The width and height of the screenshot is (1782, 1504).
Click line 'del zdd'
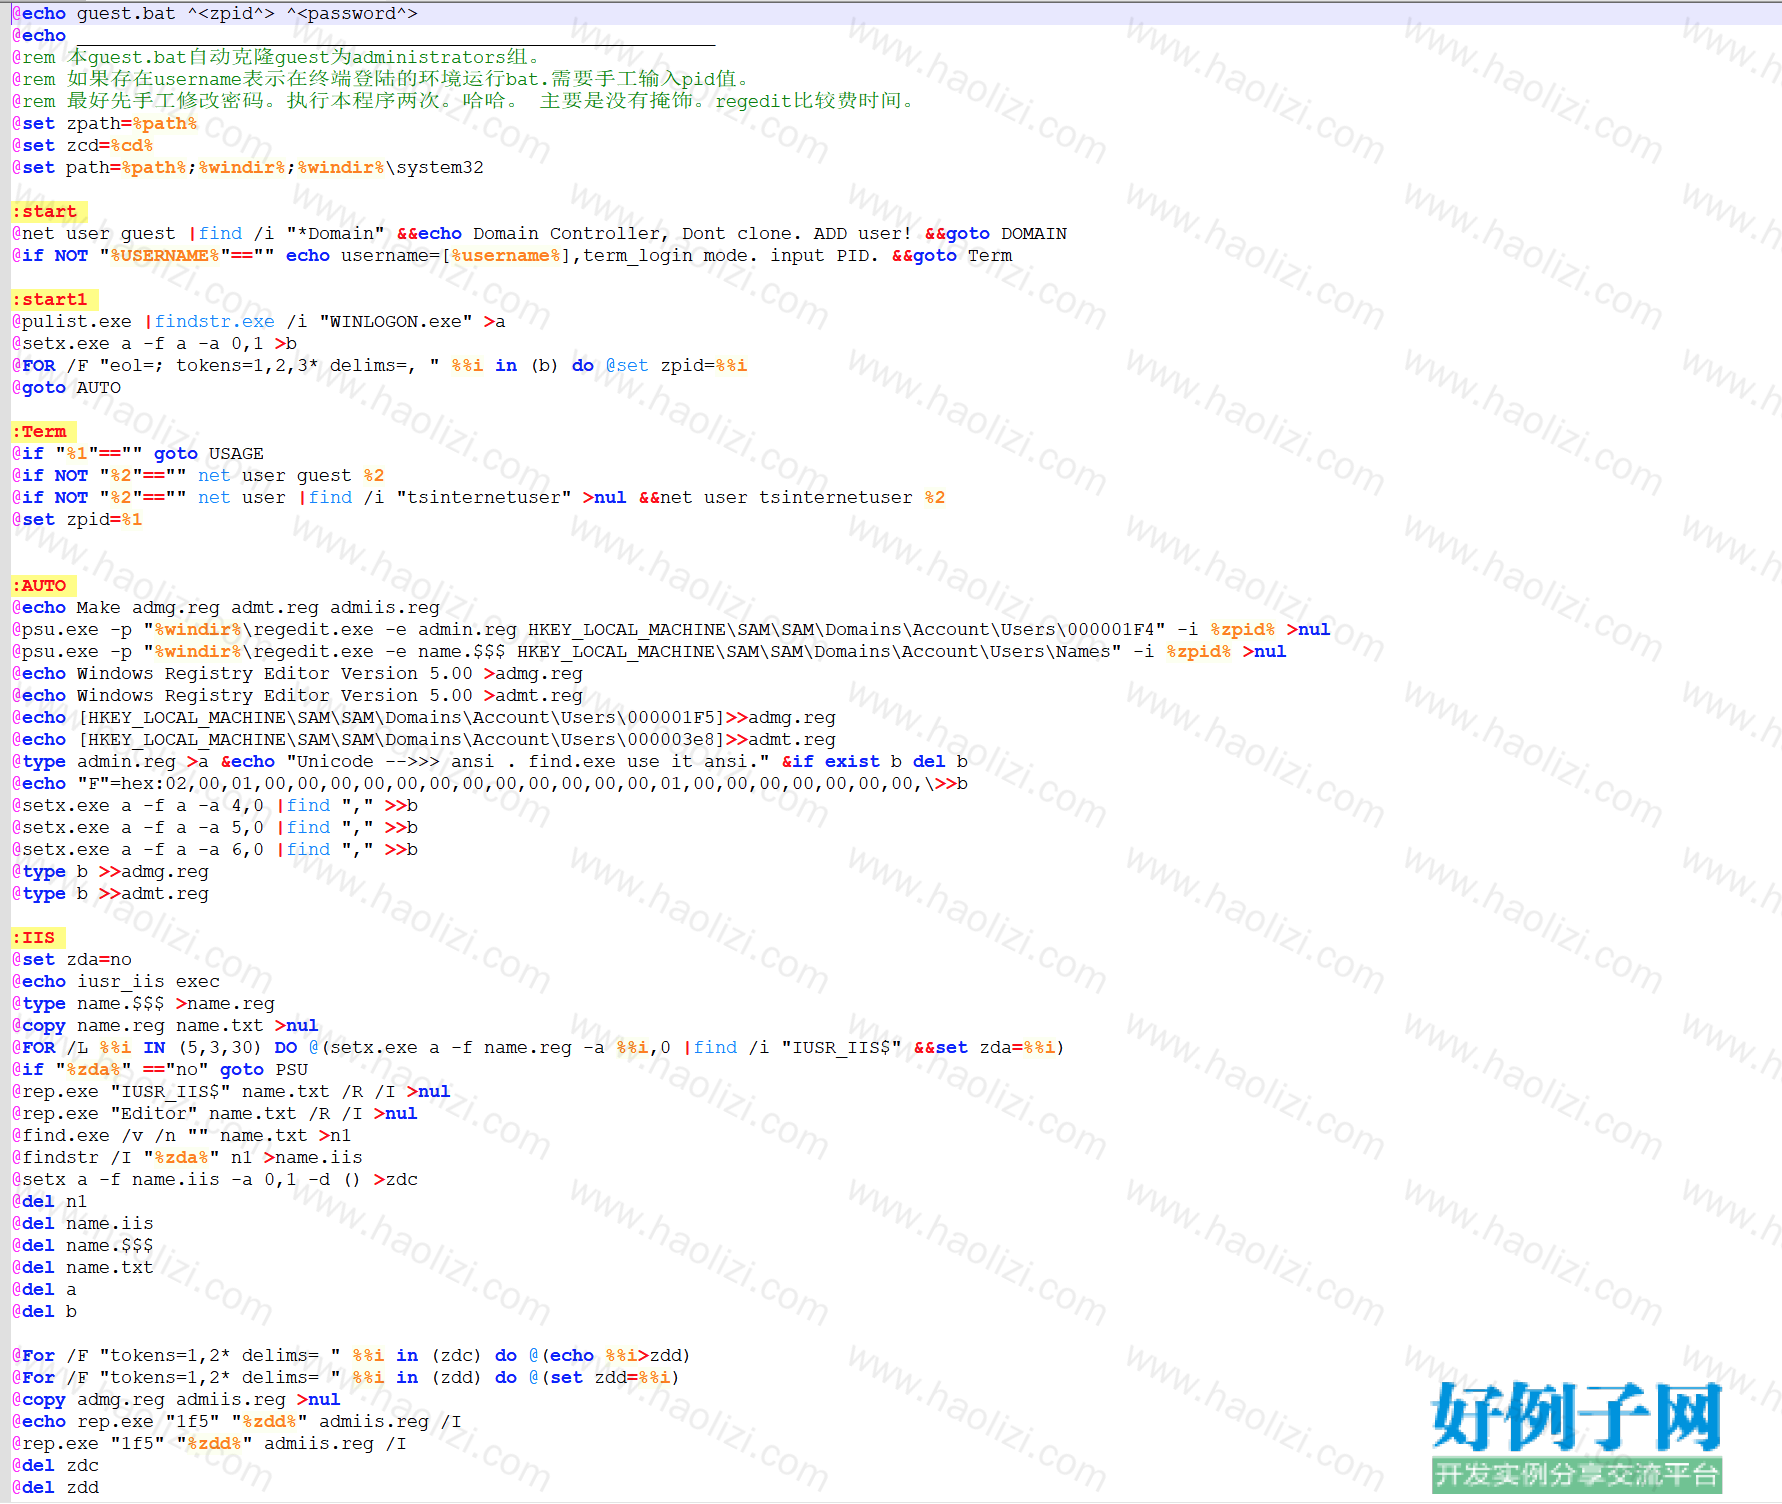coord(55,1487)
